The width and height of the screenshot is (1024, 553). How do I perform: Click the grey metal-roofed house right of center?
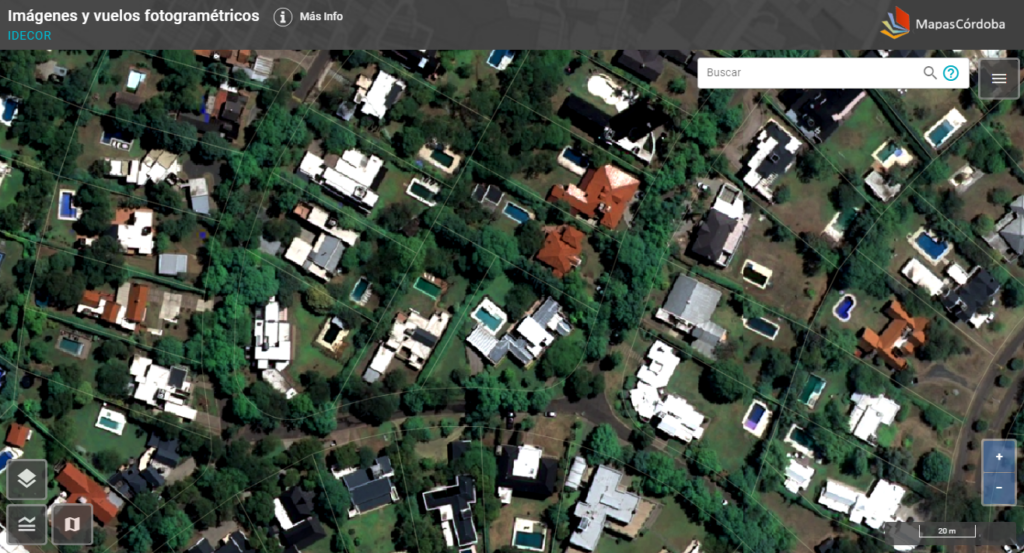(692, 309)
